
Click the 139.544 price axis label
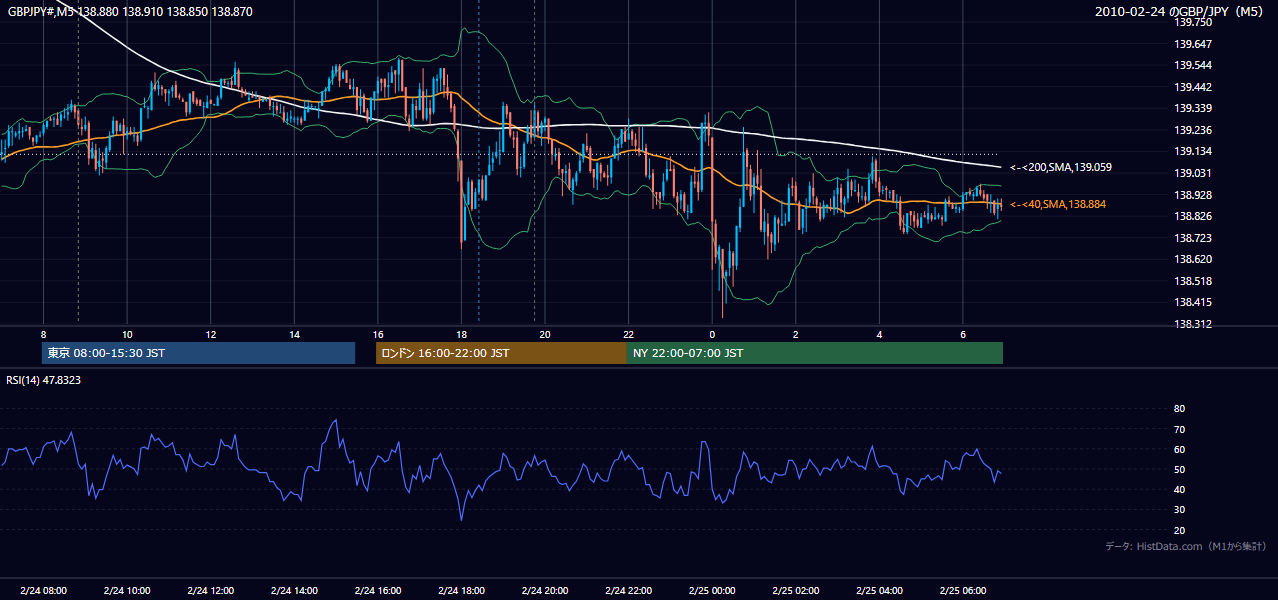click(1194, 65)
